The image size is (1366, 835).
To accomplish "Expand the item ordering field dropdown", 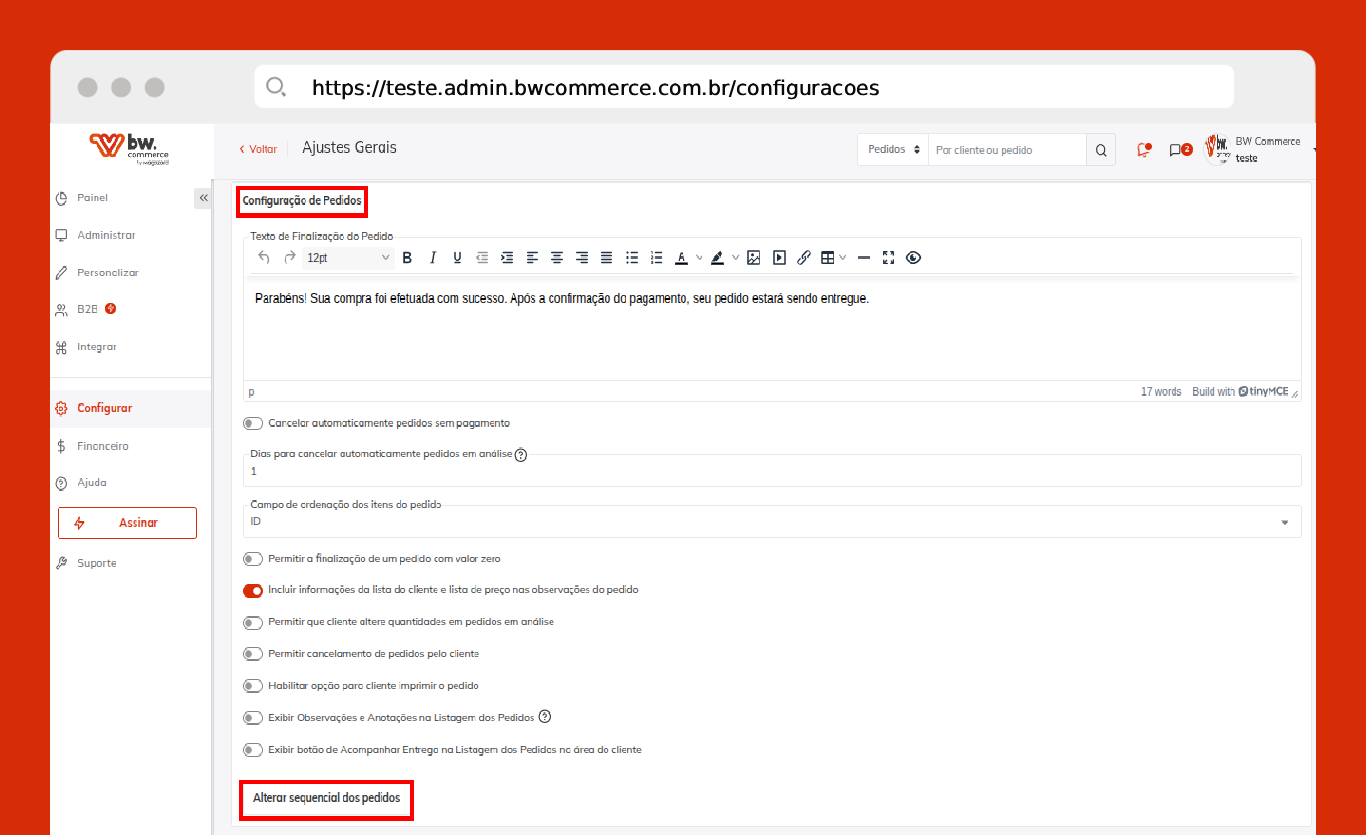I will pos(1284,522).
